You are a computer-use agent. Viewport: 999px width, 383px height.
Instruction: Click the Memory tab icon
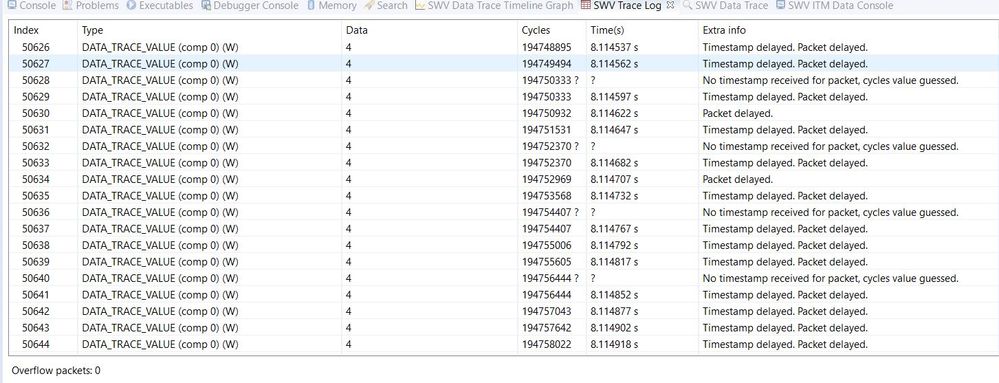point(310,5)
